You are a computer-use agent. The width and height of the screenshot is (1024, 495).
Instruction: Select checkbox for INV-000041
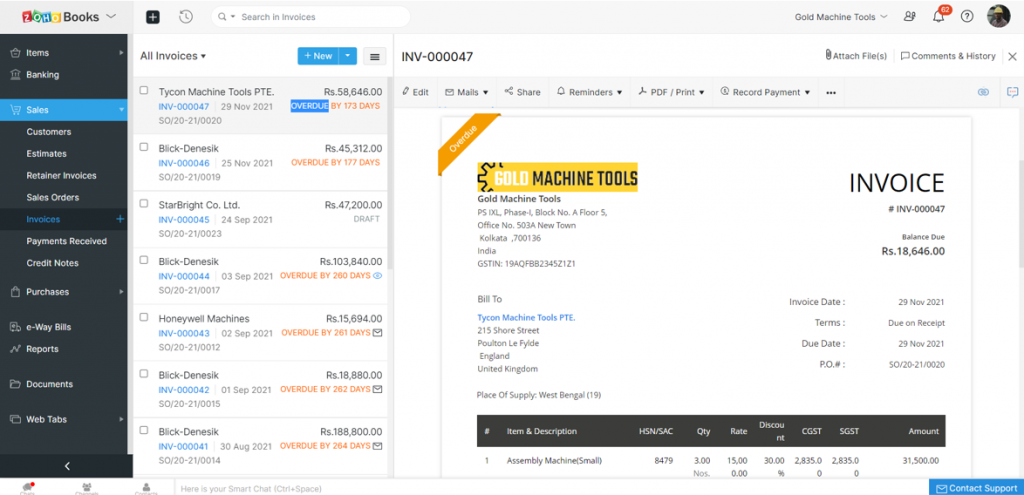click(x=144, y=431)
